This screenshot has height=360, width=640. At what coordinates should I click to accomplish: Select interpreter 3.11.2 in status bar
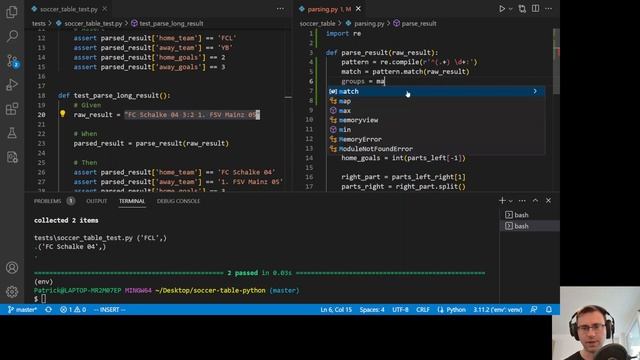498,309
